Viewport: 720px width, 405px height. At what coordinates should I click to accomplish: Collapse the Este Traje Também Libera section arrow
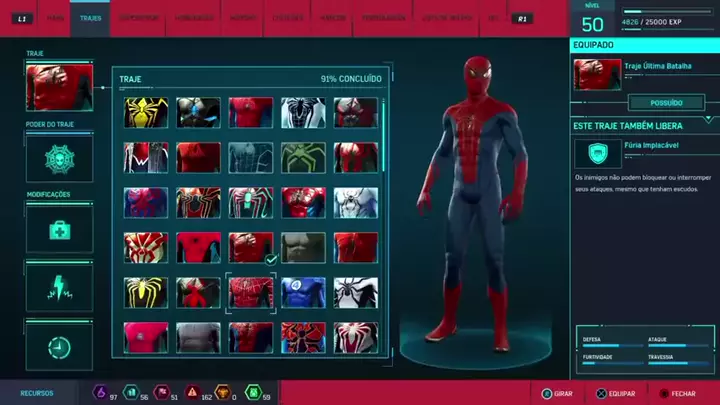click(709, 120)
